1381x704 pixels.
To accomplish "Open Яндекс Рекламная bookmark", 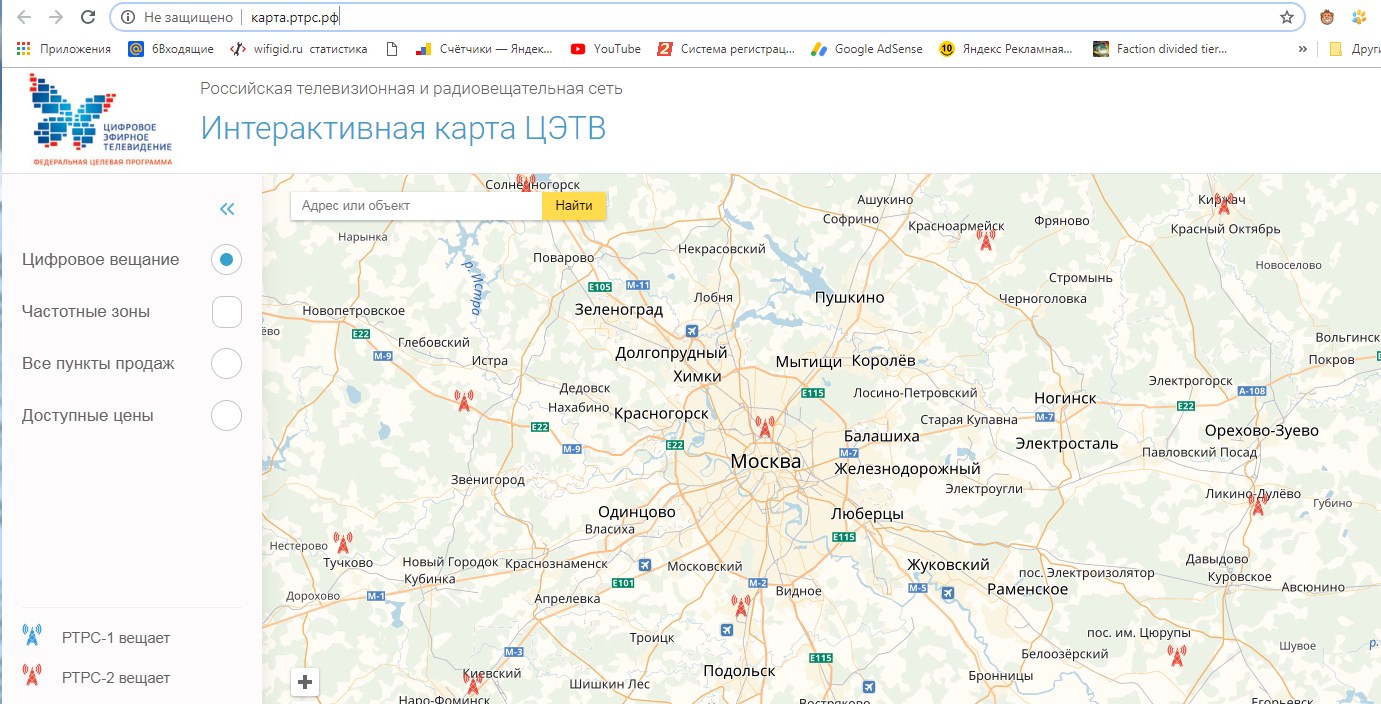I will (1006, 48).
